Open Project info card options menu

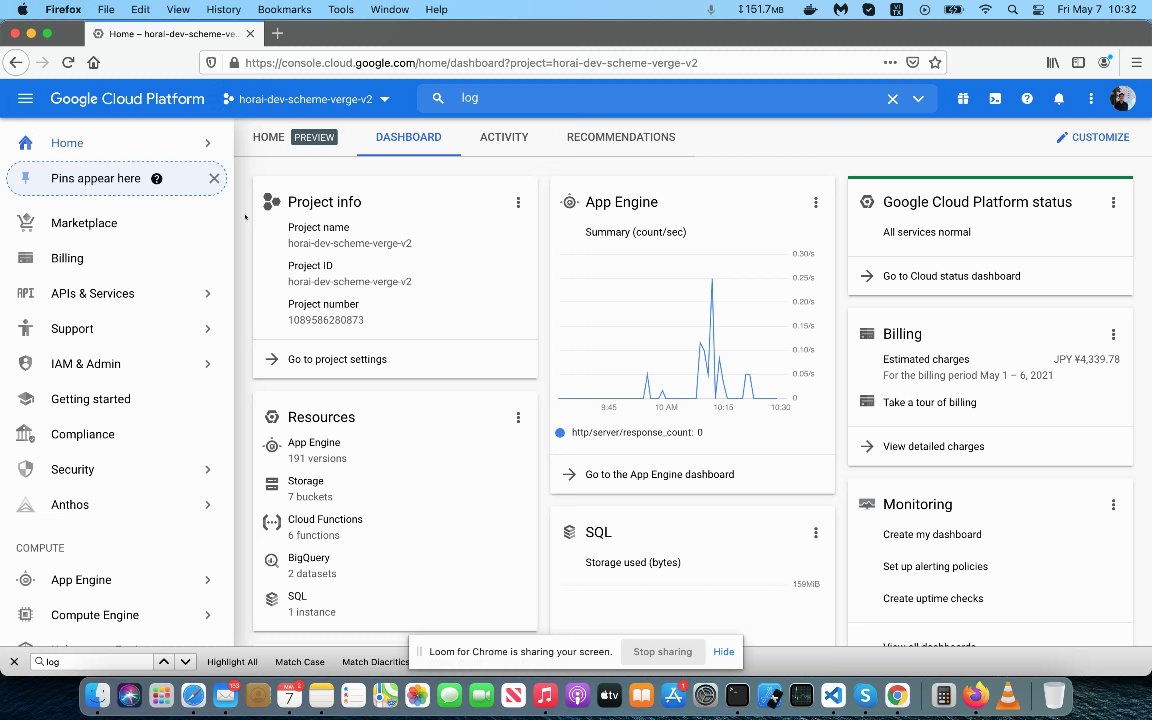coord(518,202)
